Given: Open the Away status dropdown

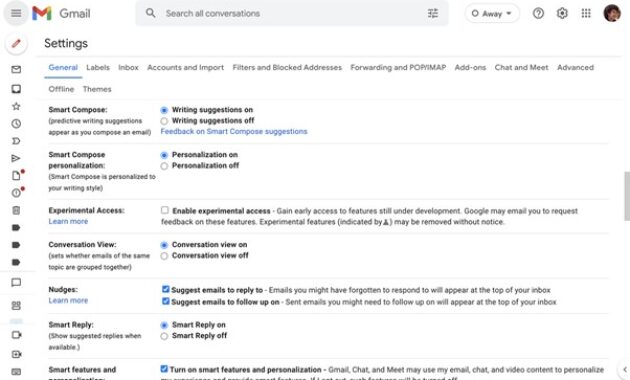Looking at the screenshot, I should [492, 13].
